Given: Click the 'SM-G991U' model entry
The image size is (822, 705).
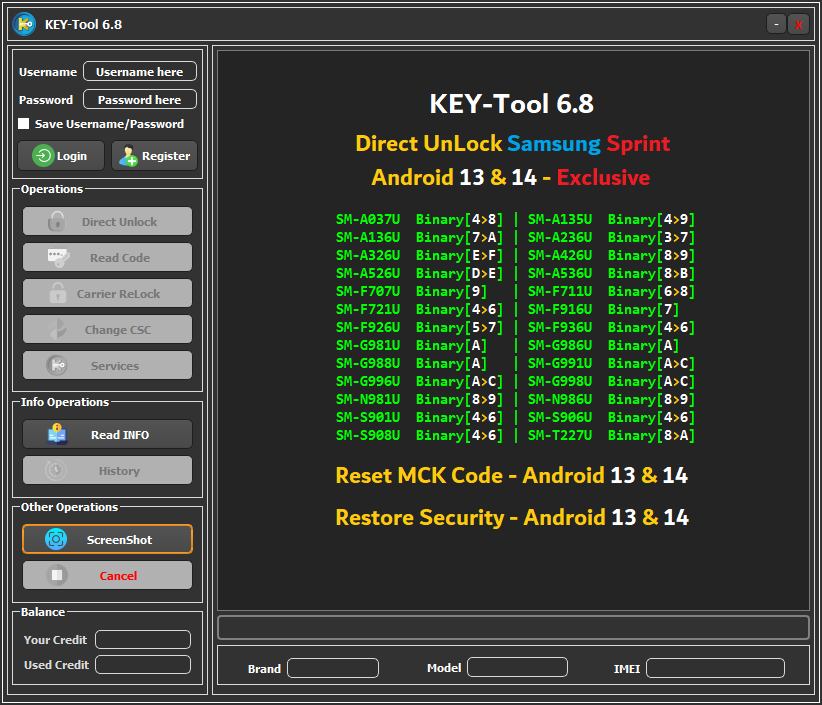Looking at the screenshot, I should (x=560, y=363).
